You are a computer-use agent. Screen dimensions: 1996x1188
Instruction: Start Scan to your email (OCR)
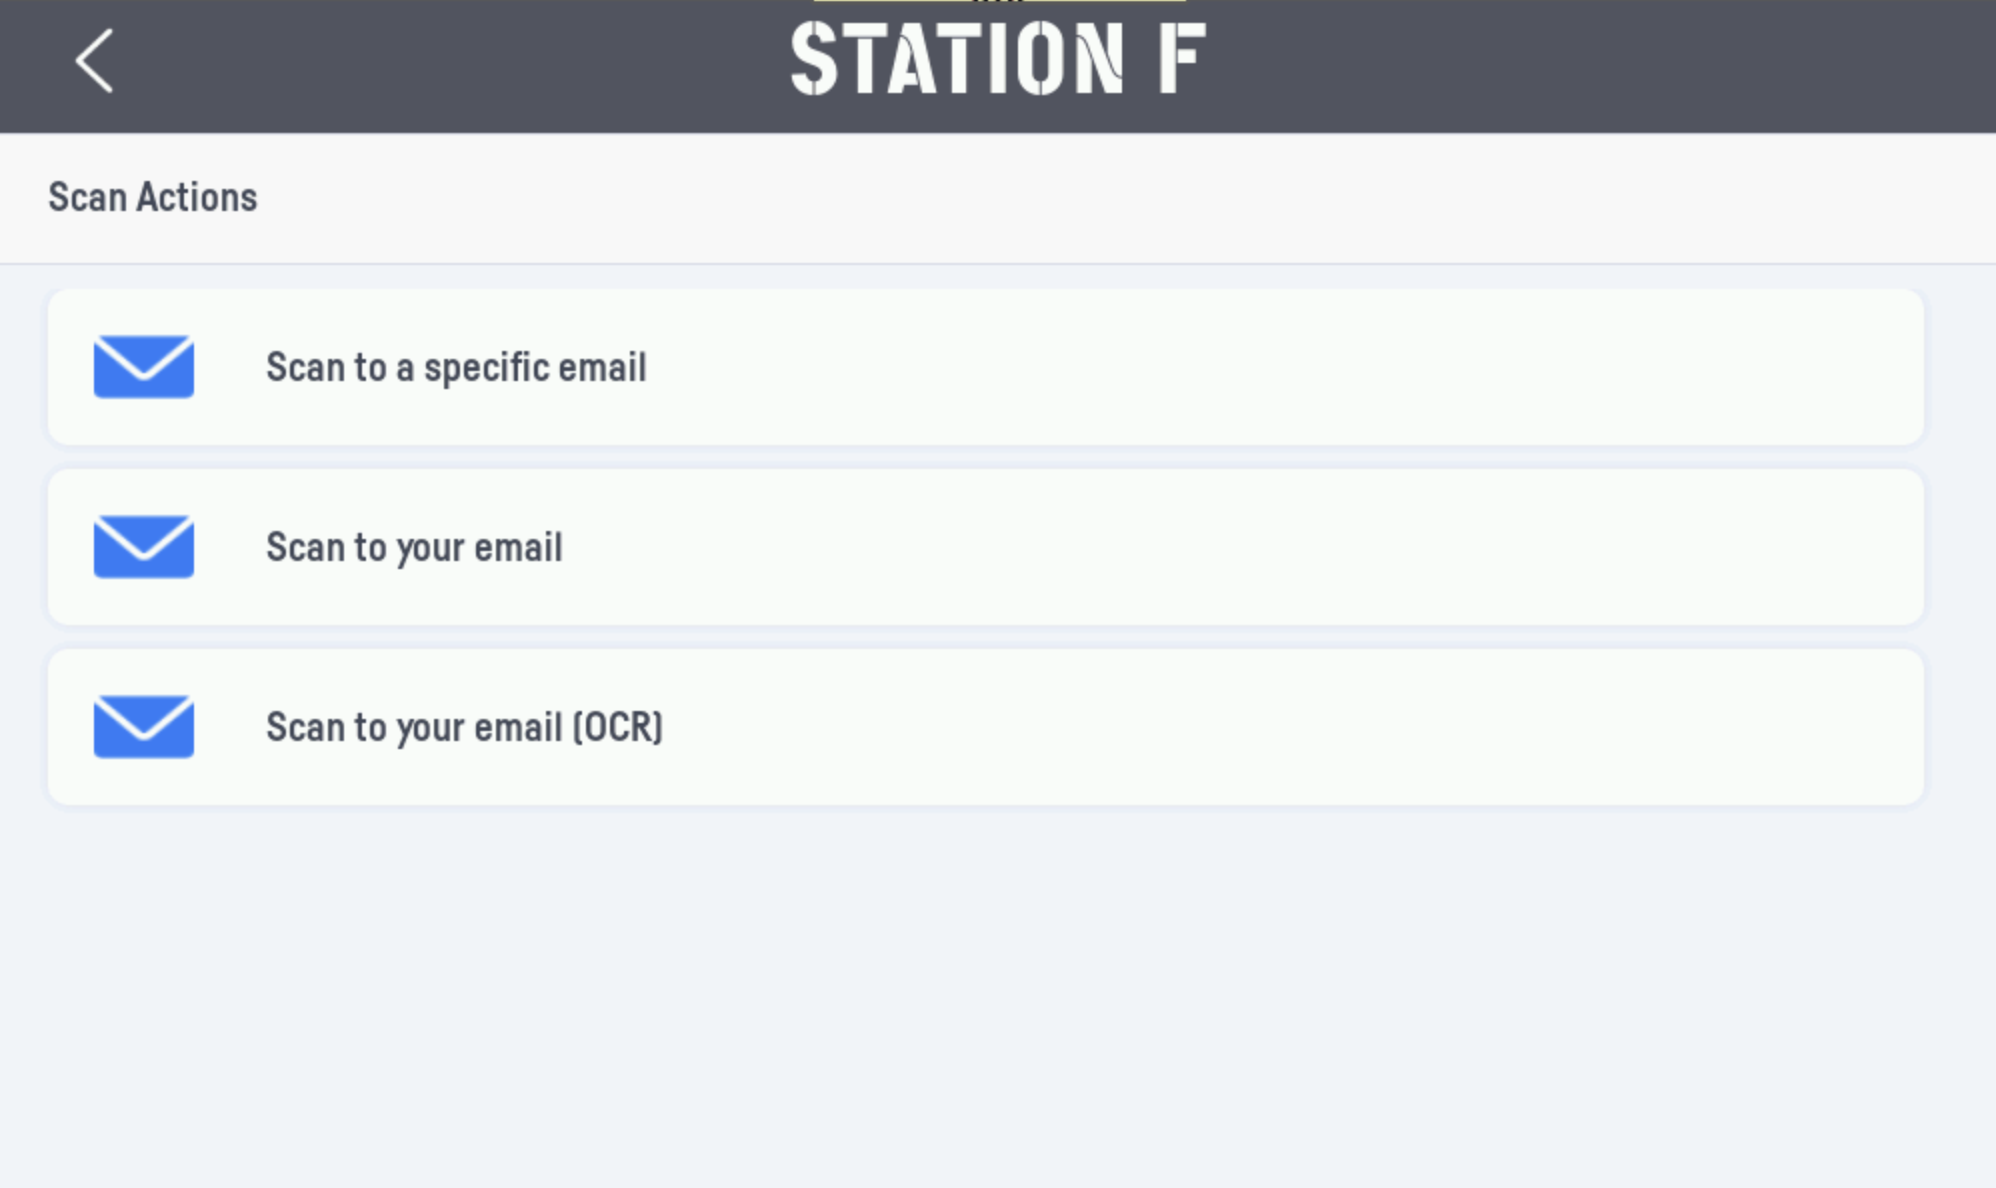[986, 727]
